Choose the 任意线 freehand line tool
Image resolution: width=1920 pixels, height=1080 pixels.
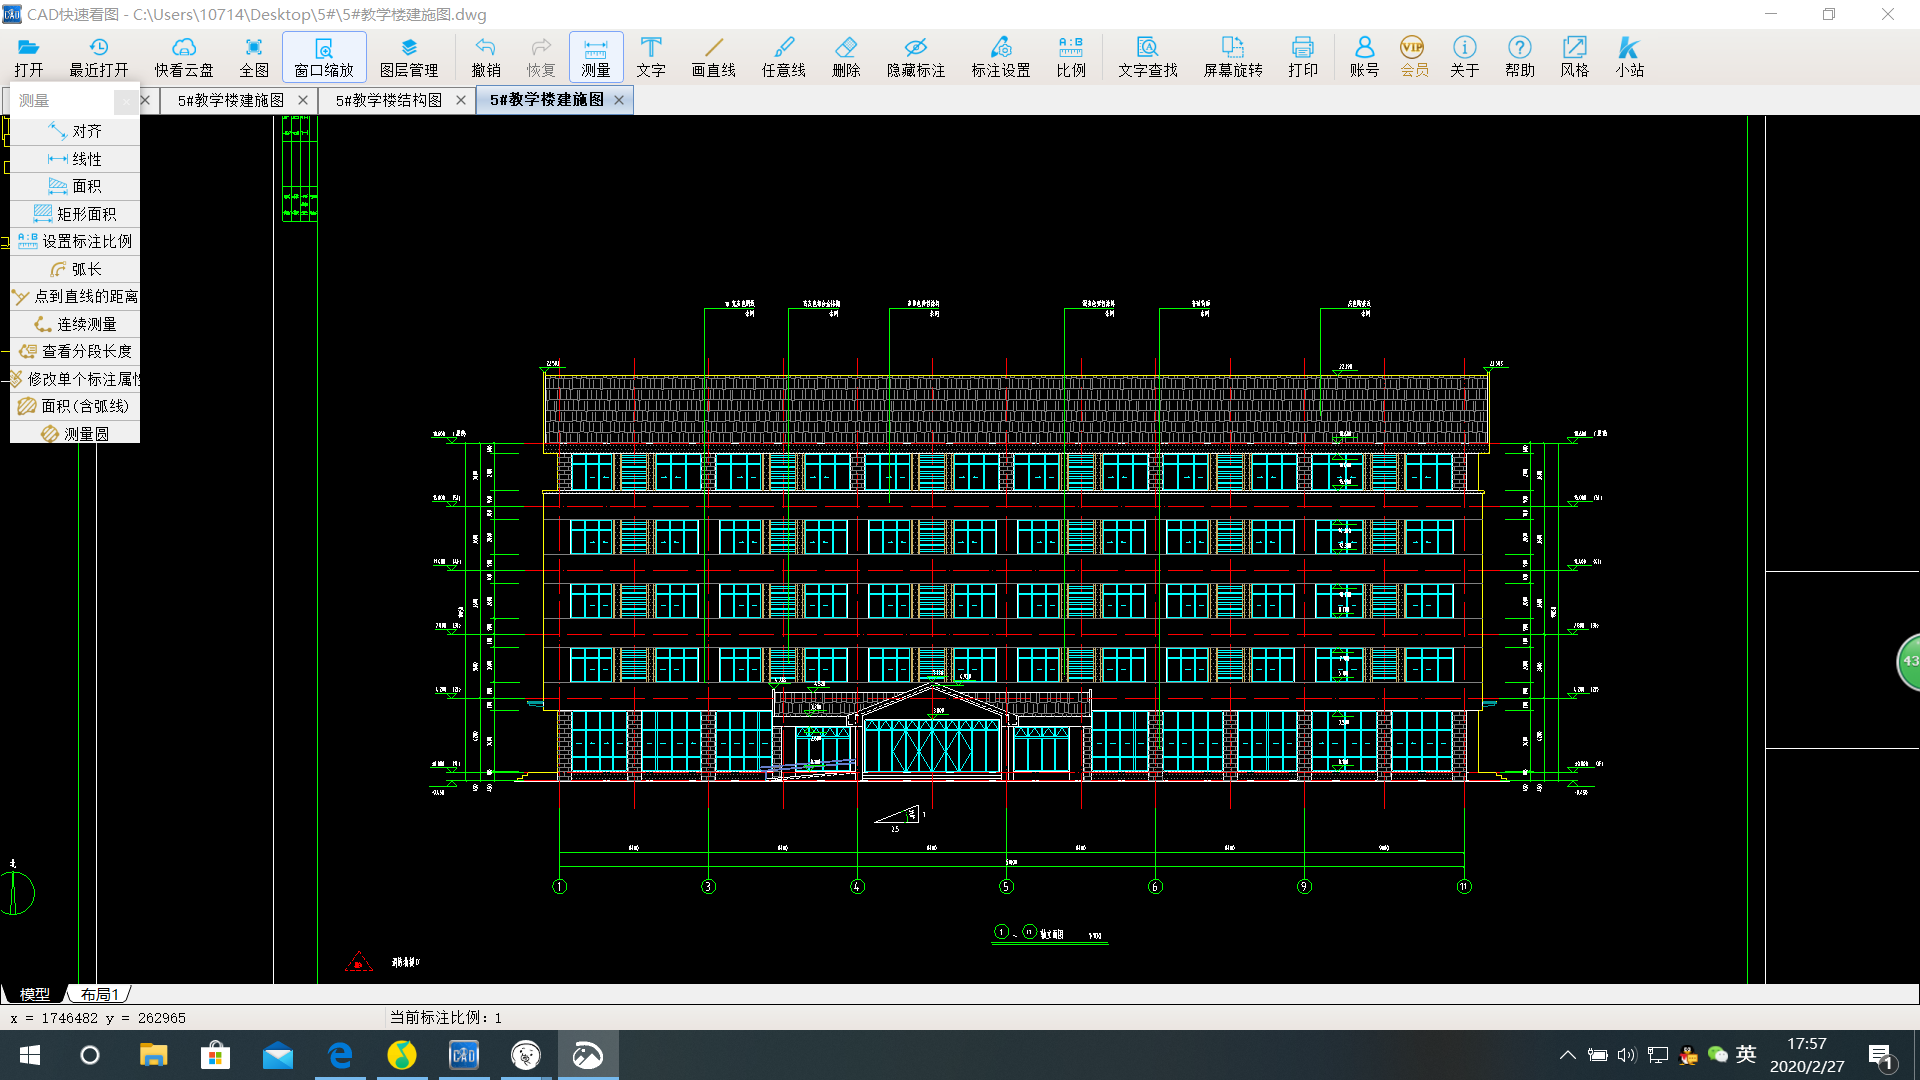point(784,57)
